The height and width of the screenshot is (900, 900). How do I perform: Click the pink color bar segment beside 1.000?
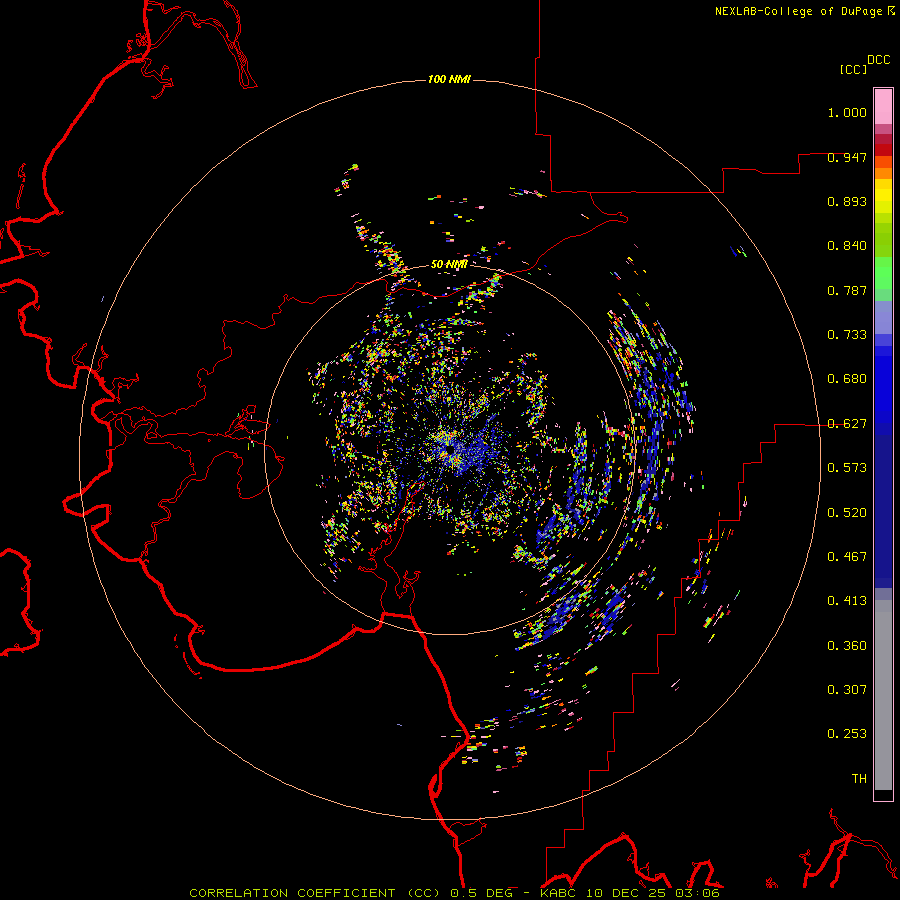(x=883, y=107)
